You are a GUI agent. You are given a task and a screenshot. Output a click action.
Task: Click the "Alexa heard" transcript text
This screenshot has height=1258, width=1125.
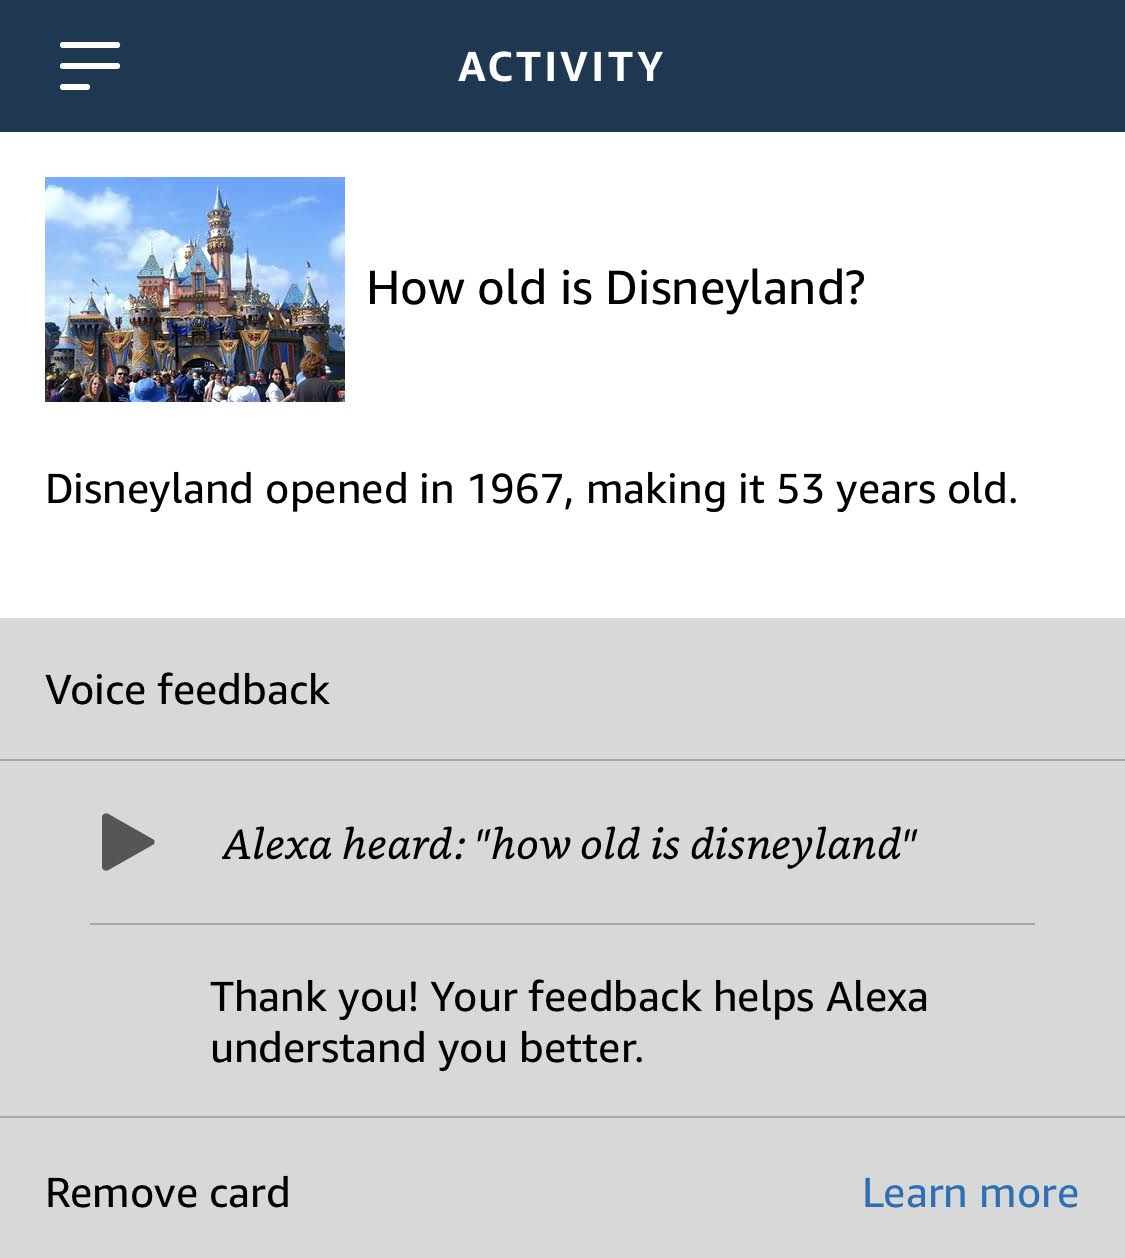[570, 844]
